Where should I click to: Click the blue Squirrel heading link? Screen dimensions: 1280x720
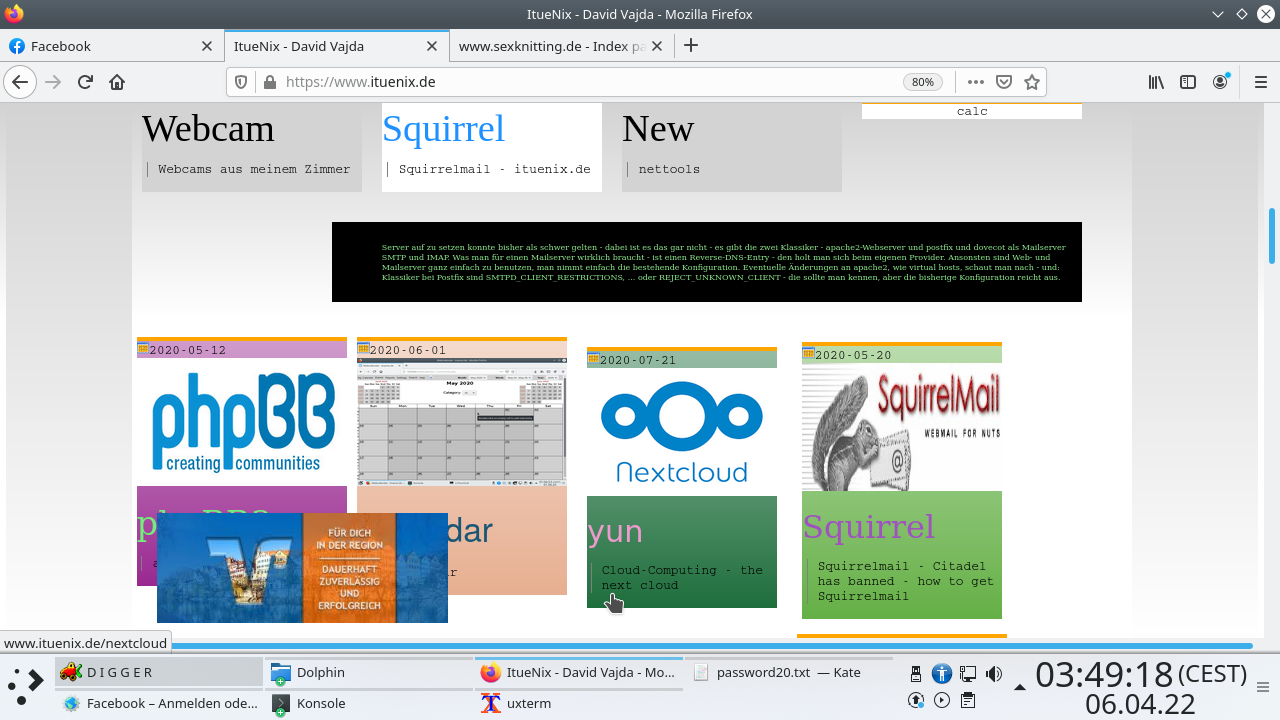coord(443,128)
